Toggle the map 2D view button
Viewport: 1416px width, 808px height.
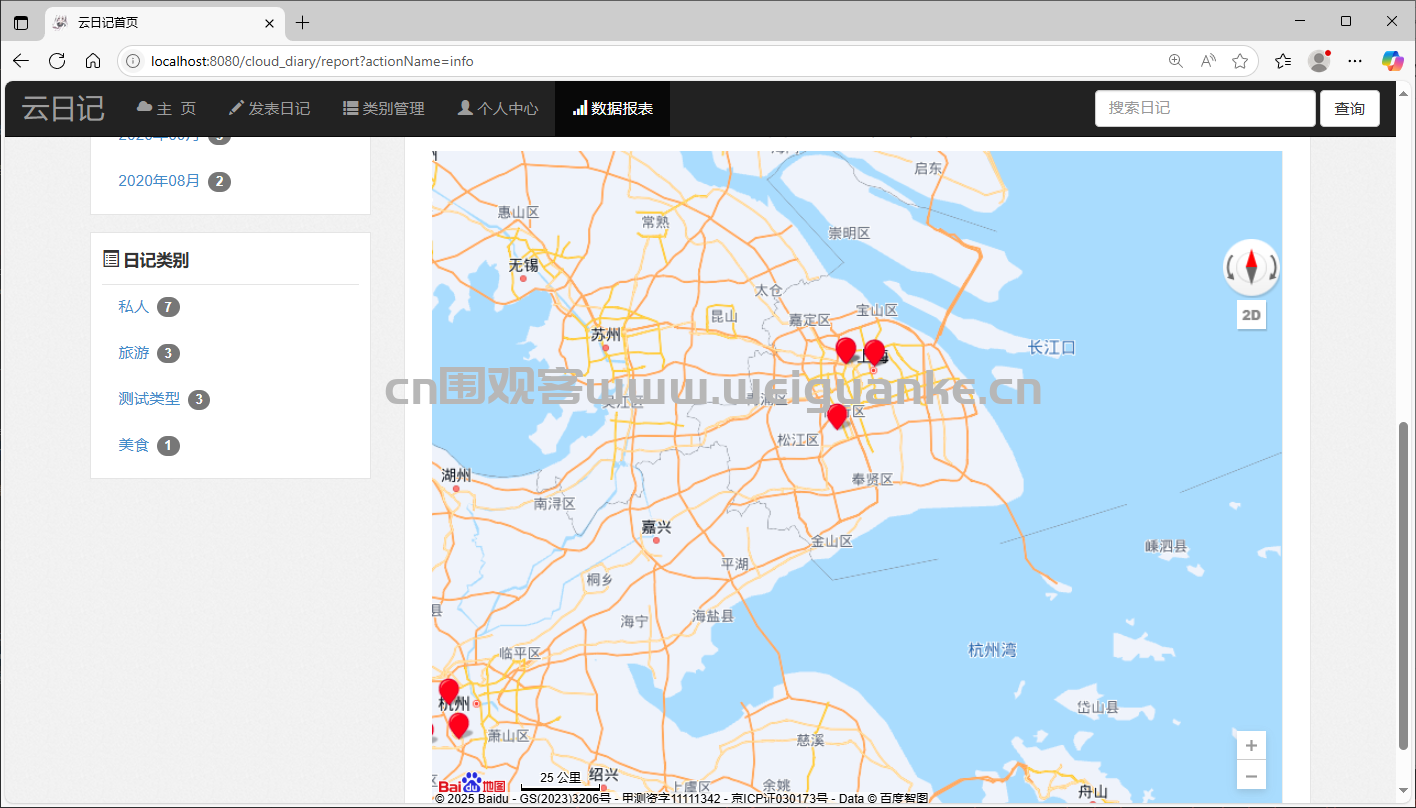coord(1251,315)
